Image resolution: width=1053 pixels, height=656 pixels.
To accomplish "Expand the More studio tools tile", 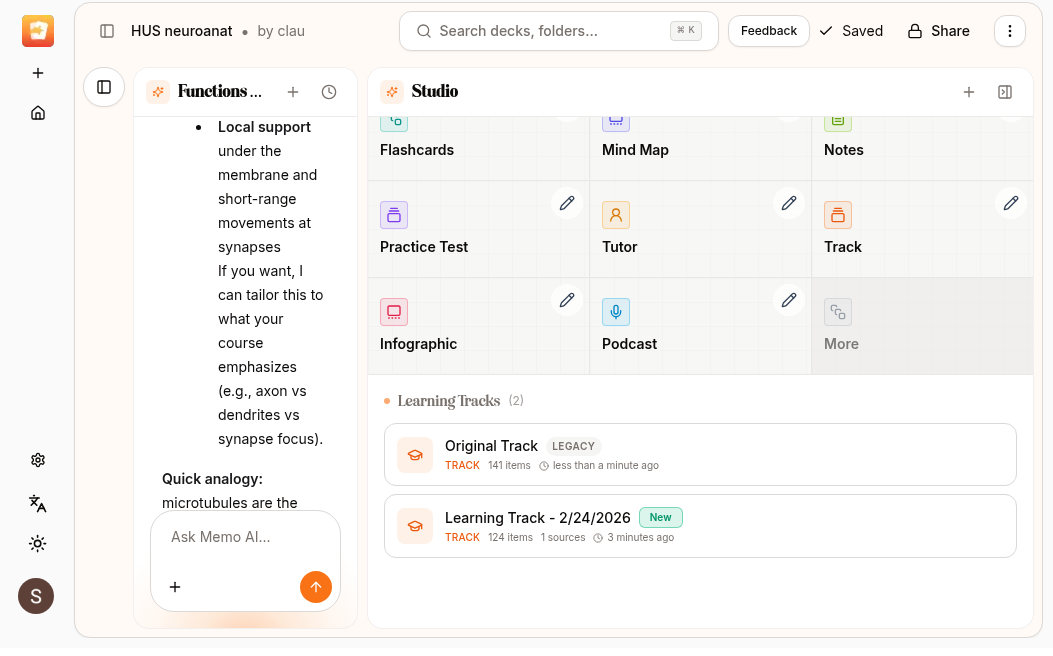I will [x=921, y=326].
